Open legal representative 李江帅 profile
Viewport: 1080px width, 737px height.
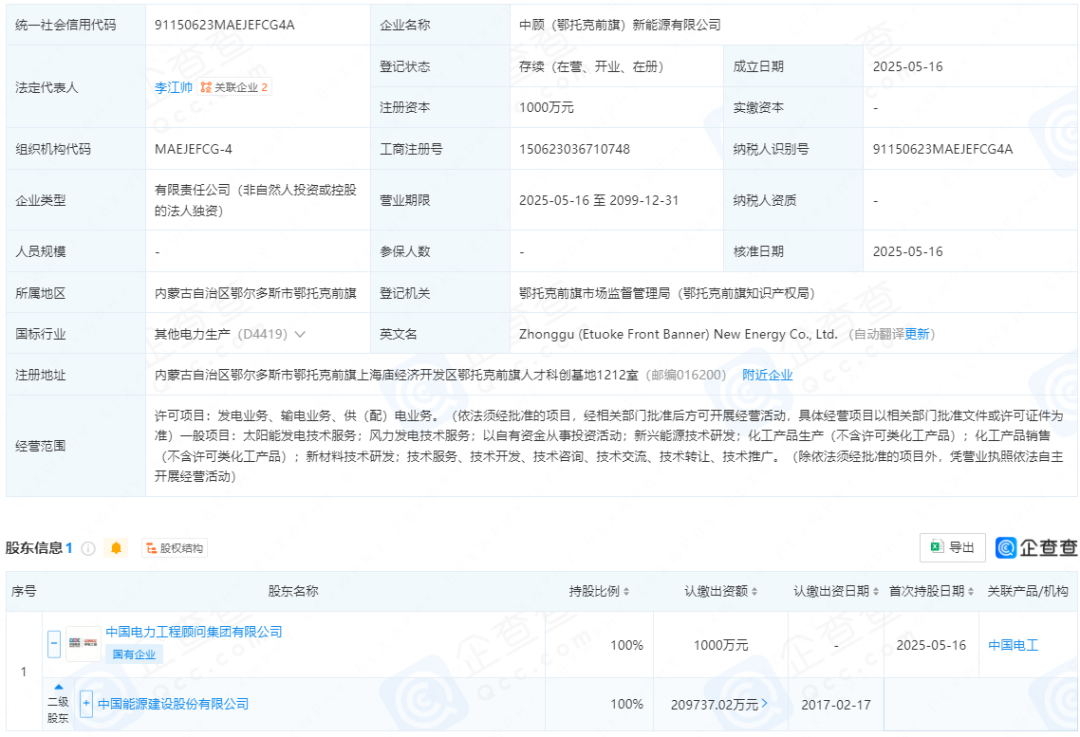click(x=173, y=87)
